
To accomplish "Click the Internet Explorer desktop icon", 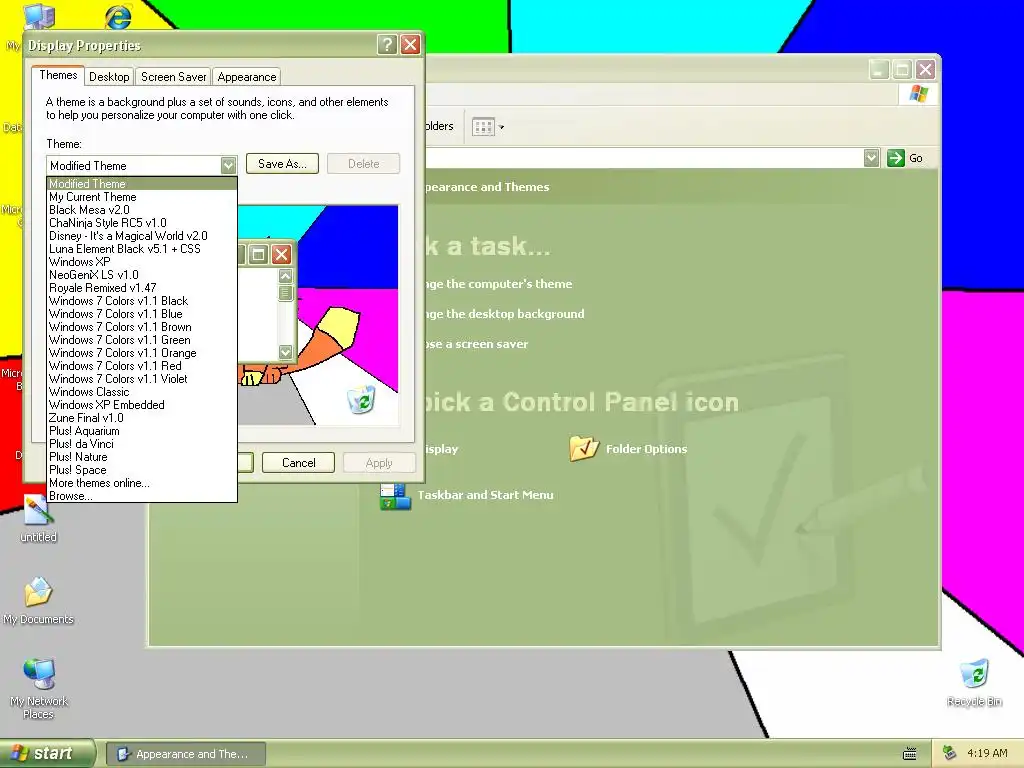I will pyautogui.click(x=118, y=16).
